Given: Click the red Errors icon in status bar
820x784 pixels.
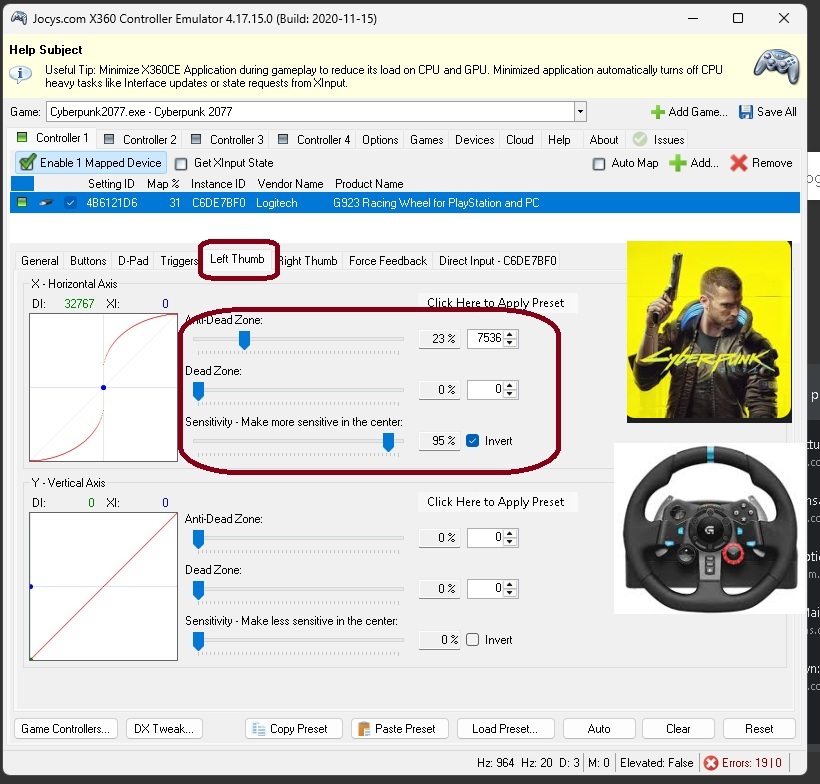Looking at the screenshot, I should click(710, 763).
